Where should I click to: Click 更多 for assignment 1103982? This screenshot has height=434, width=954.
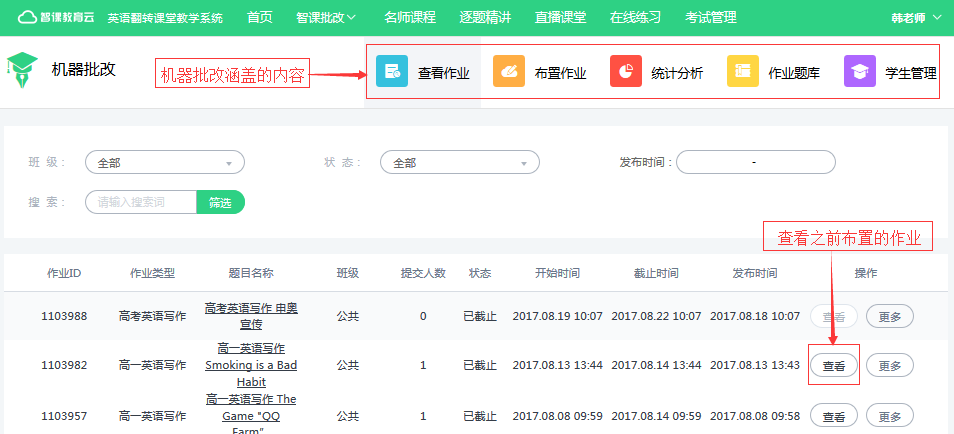click(890, 365)
